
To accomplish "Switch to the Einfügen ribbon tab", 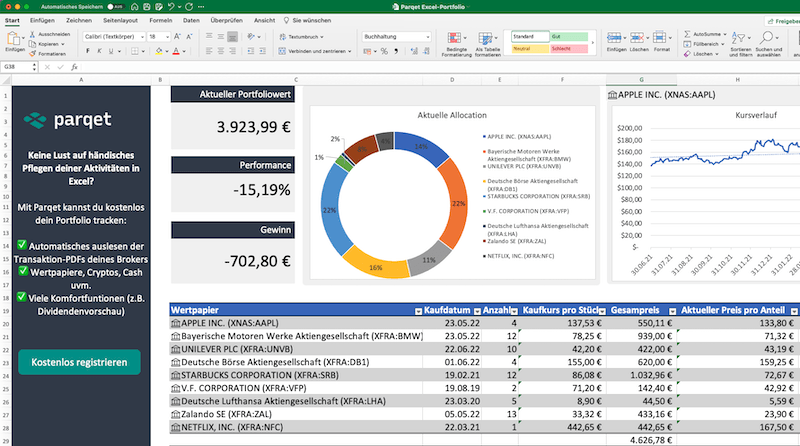I will [42, 20].
